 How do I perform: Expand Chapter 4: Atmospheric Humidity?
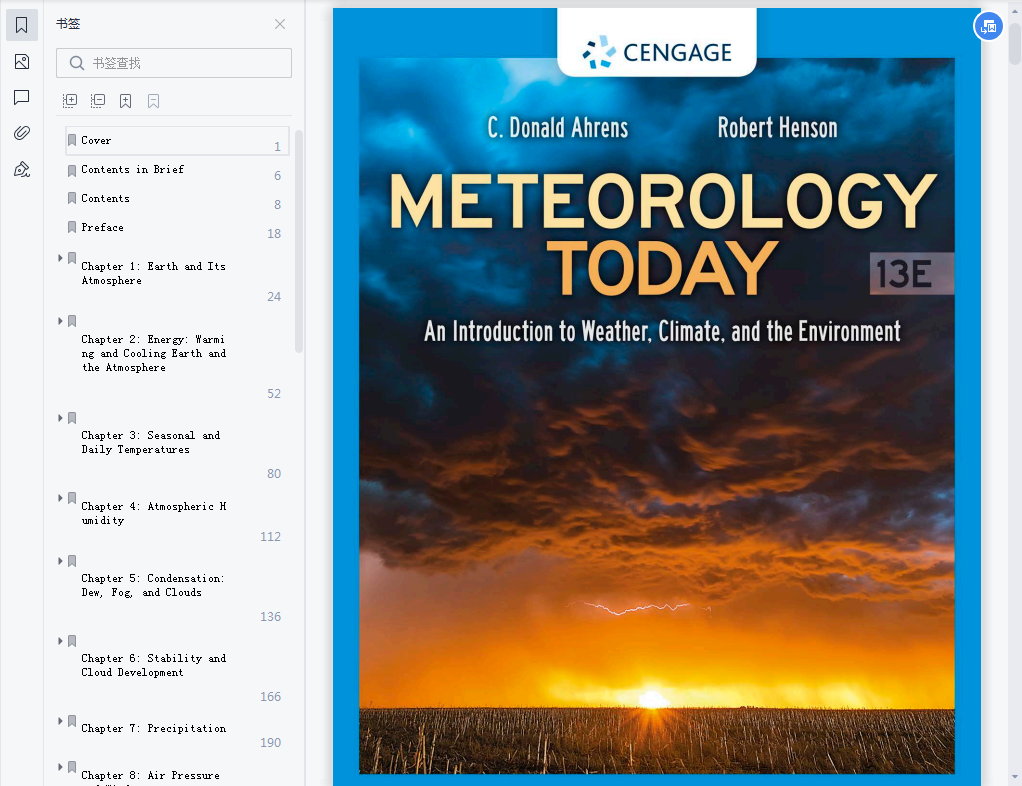[x=60, y=498]
